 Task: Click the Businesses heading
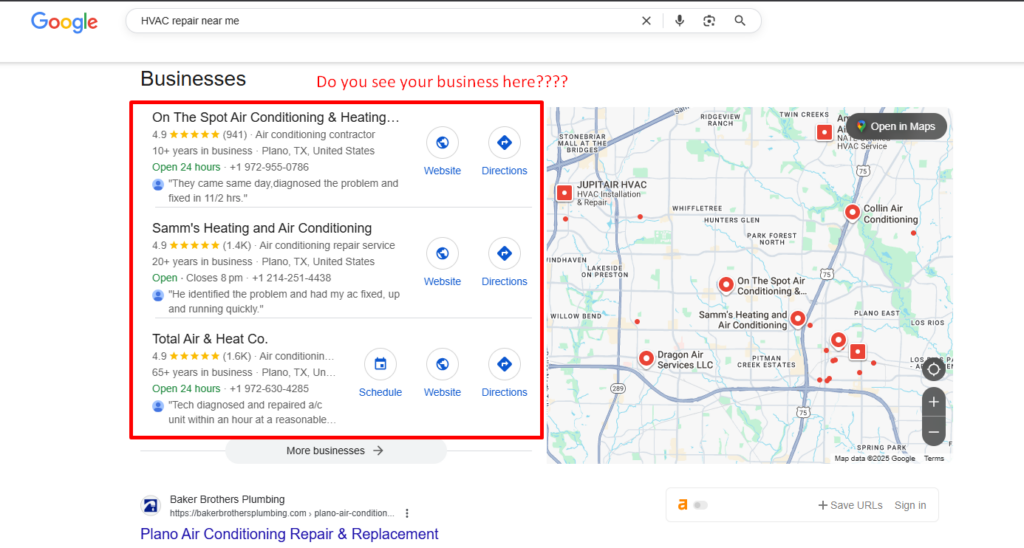193,79
